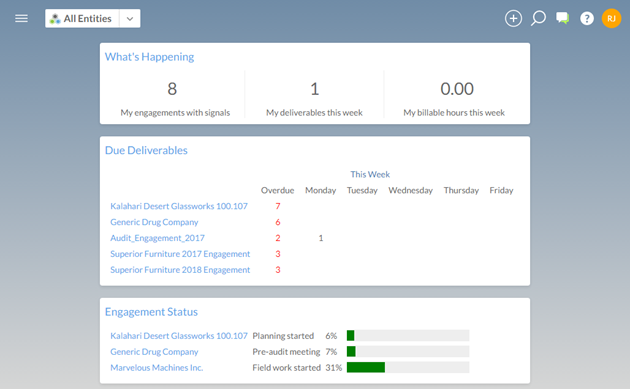Click the This Week label
This screenshot has width=630, height=389.
[370, 174]
